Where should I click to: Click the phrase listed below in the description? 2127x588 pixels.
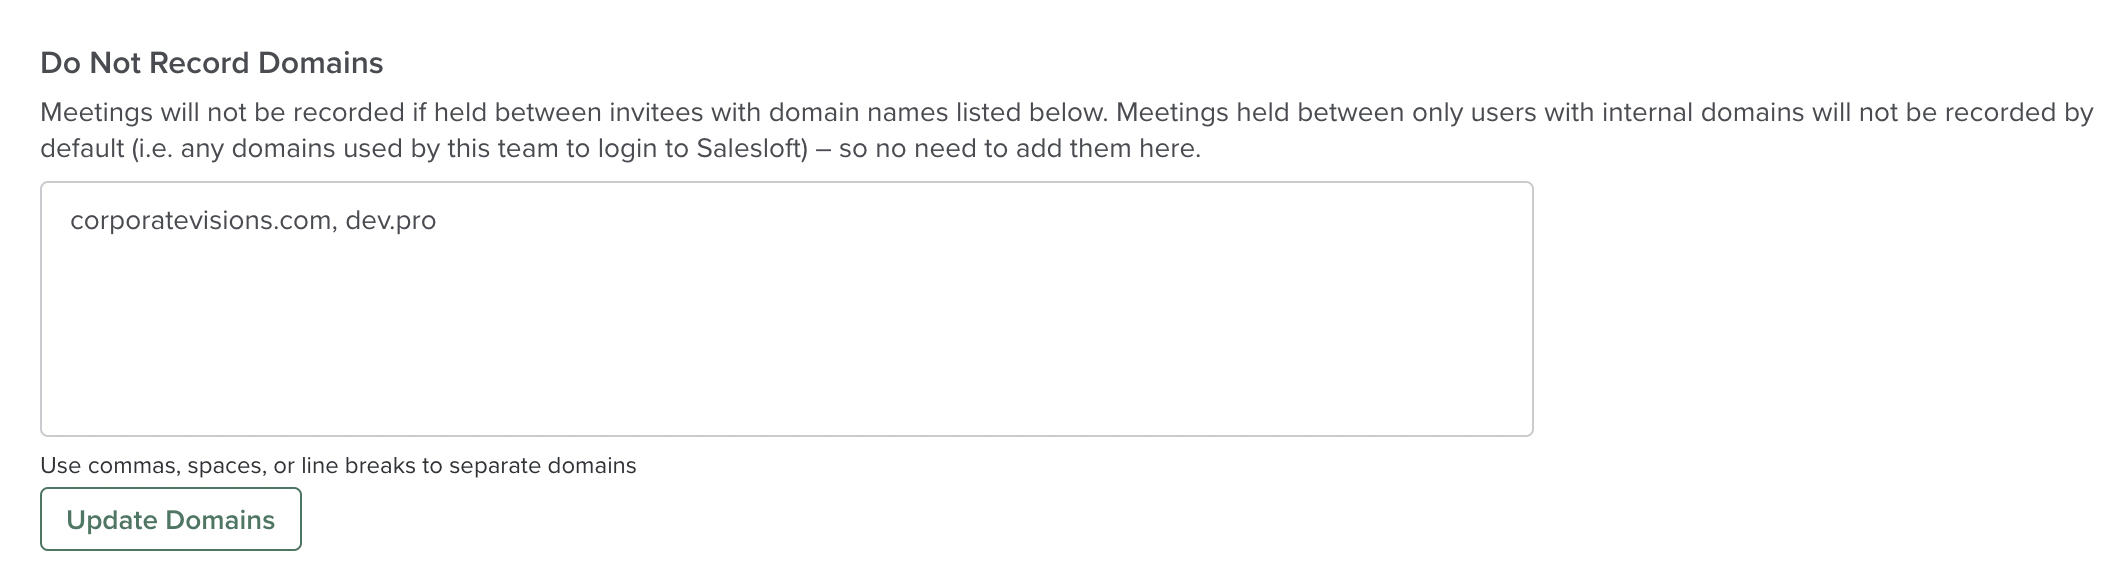coord(1031,112)
